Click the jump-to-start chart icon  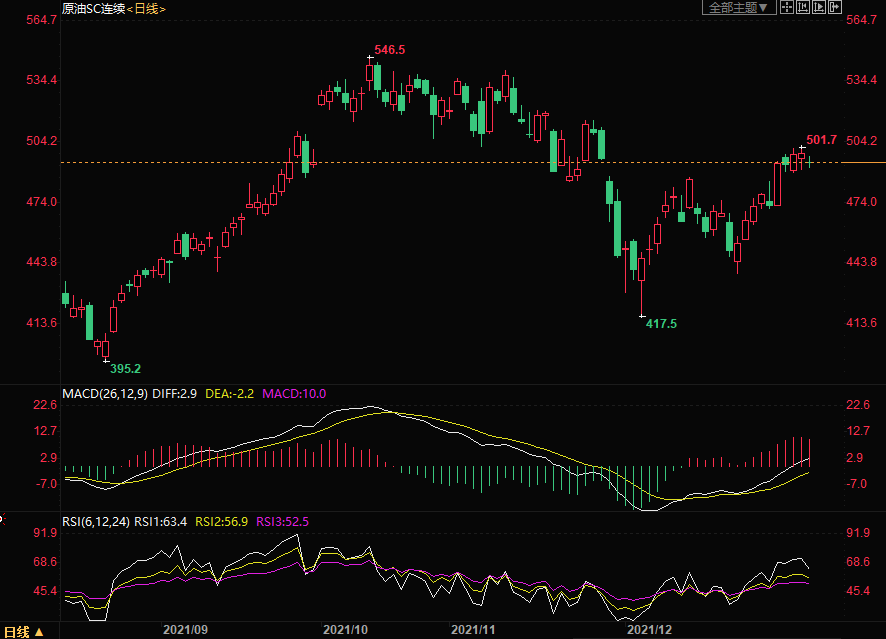point(802,8)
